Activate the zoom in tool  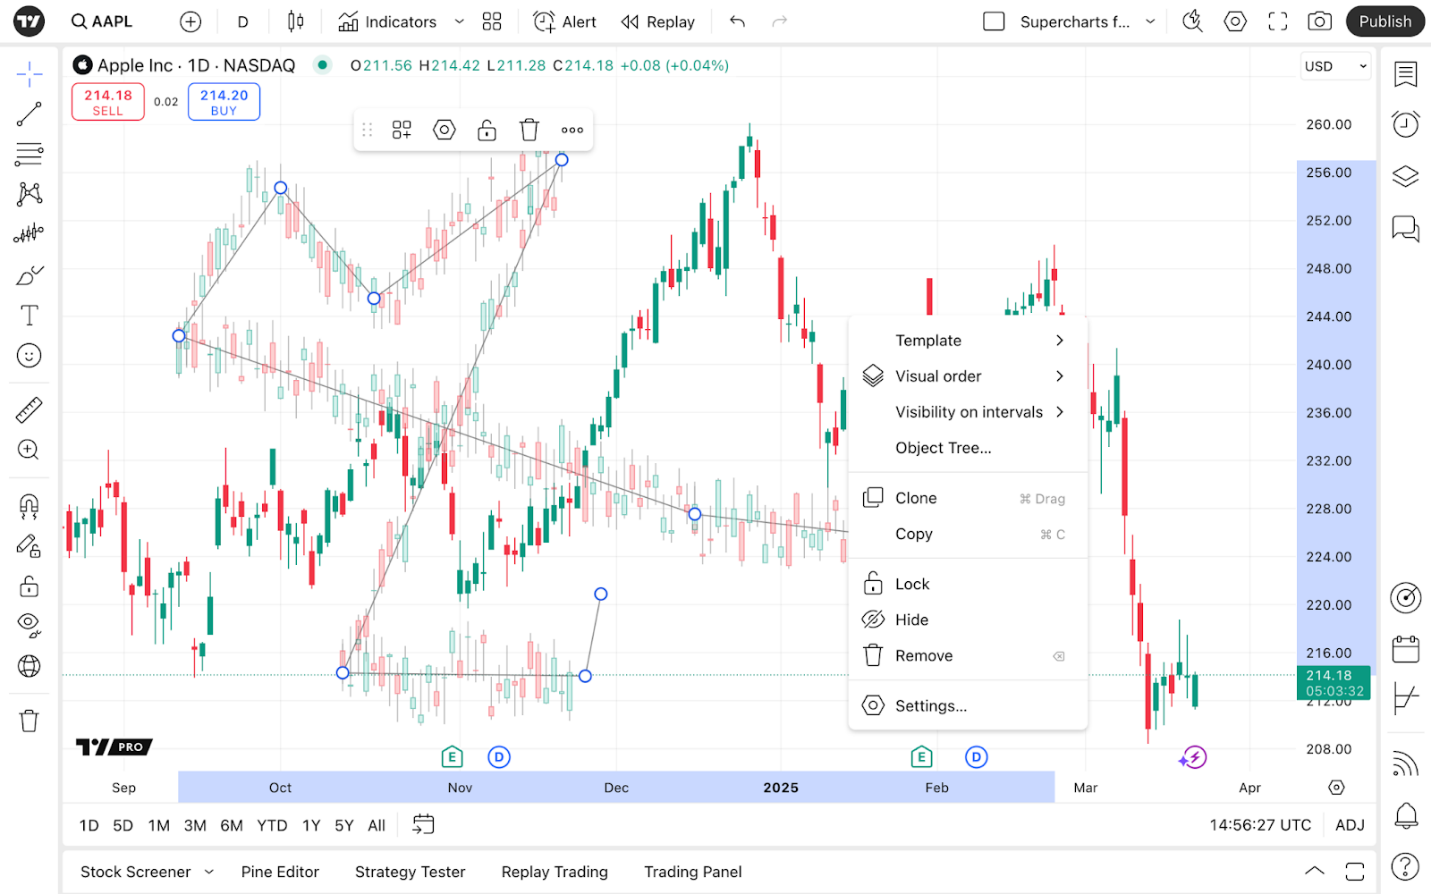29,449
